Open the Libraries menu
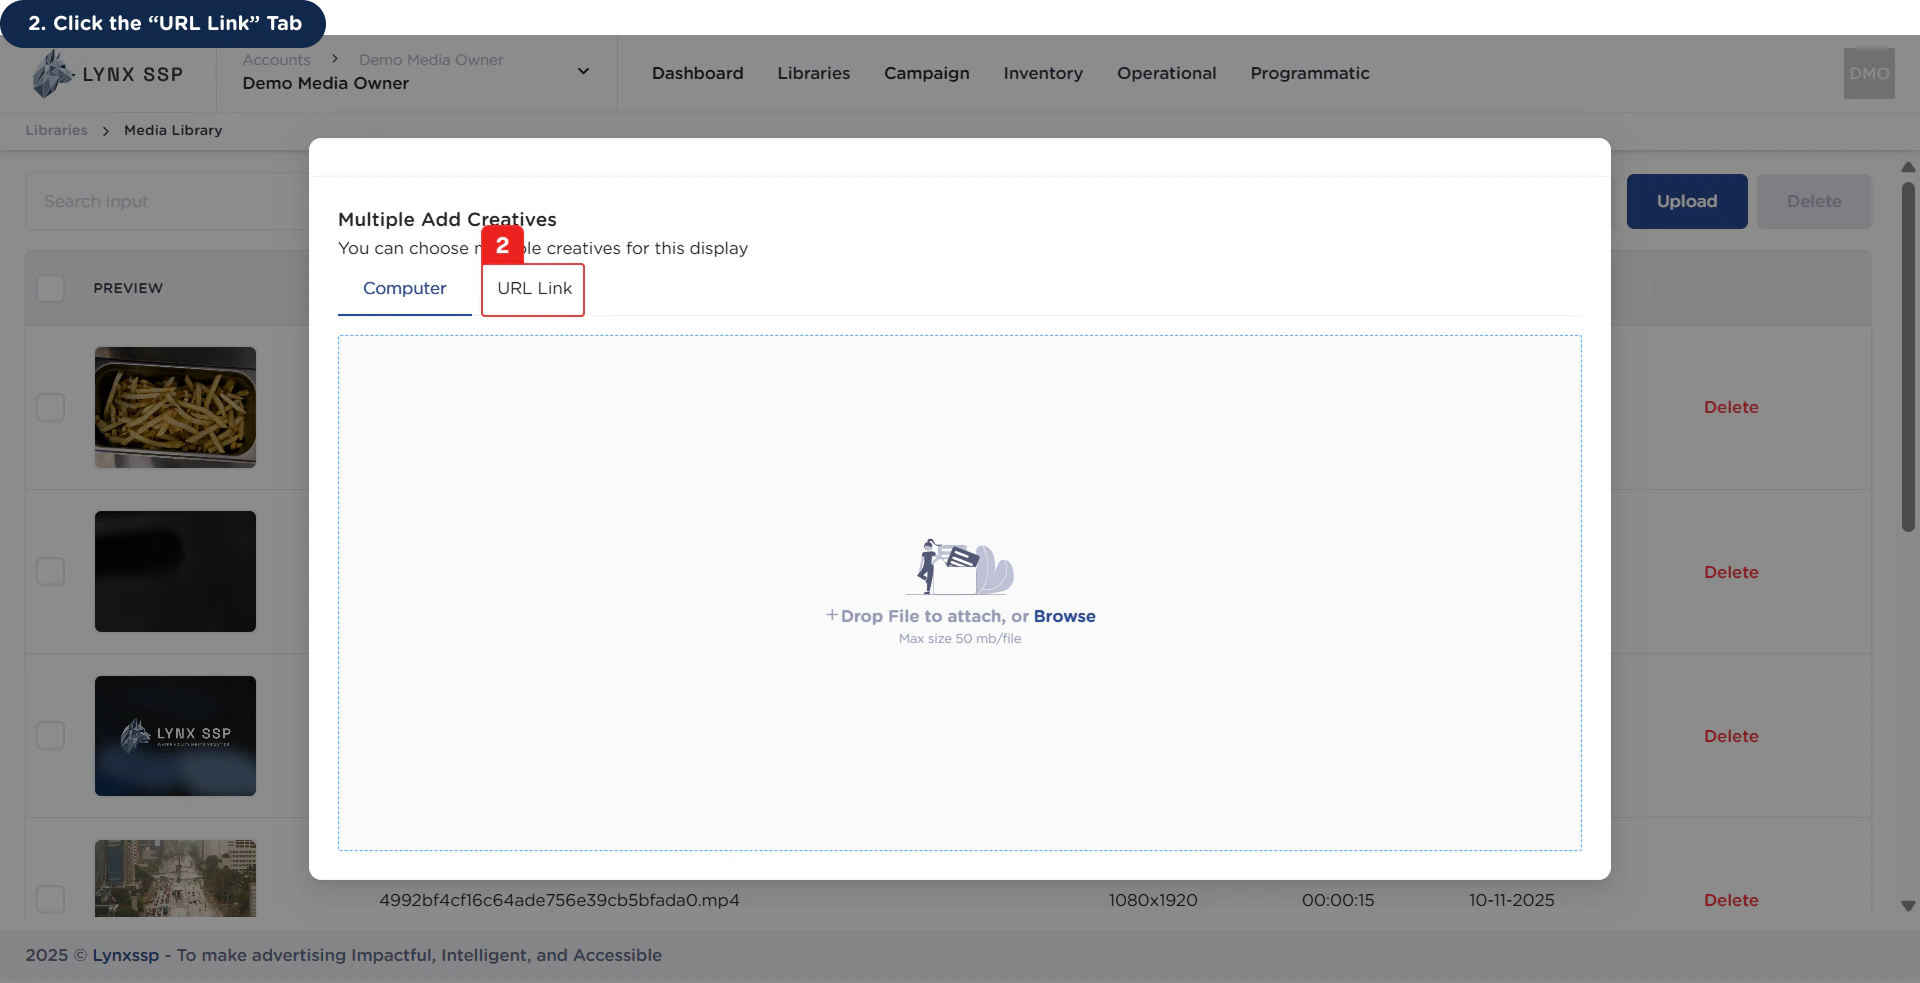 click(813, 73)
